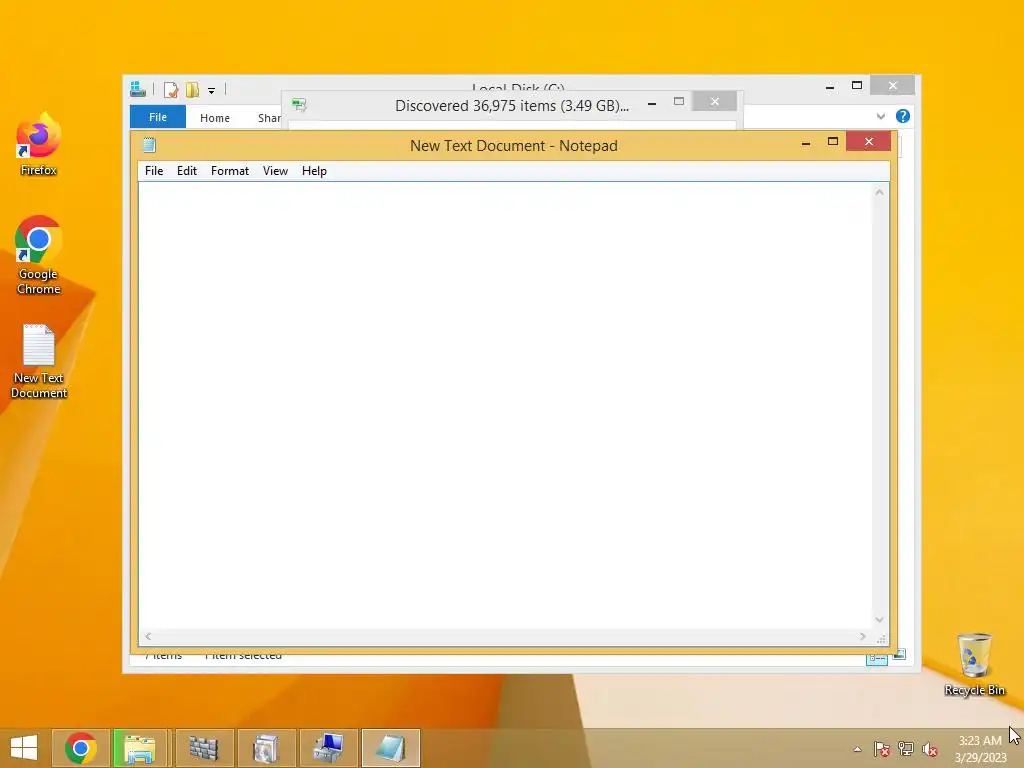Image resolution: width=1024 pixels, height=768 pixels.
Task: Expand the ribbon chevron in File Explorer
Action: [x=880, y=116]
